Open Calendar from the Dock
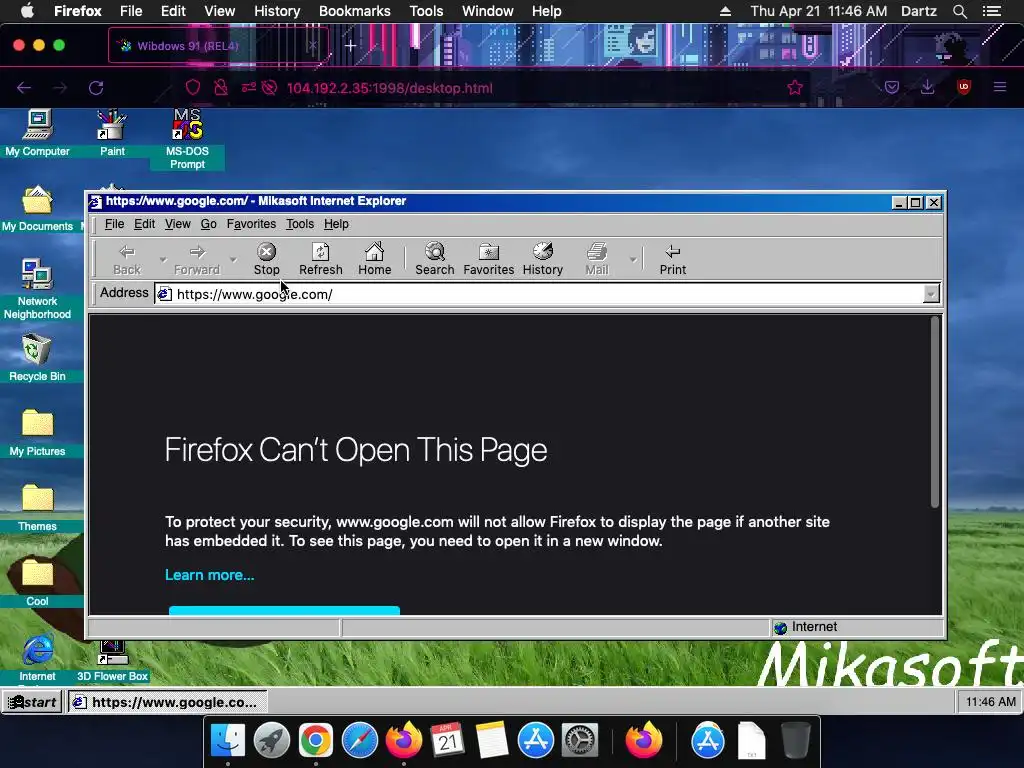 (448, 741)
